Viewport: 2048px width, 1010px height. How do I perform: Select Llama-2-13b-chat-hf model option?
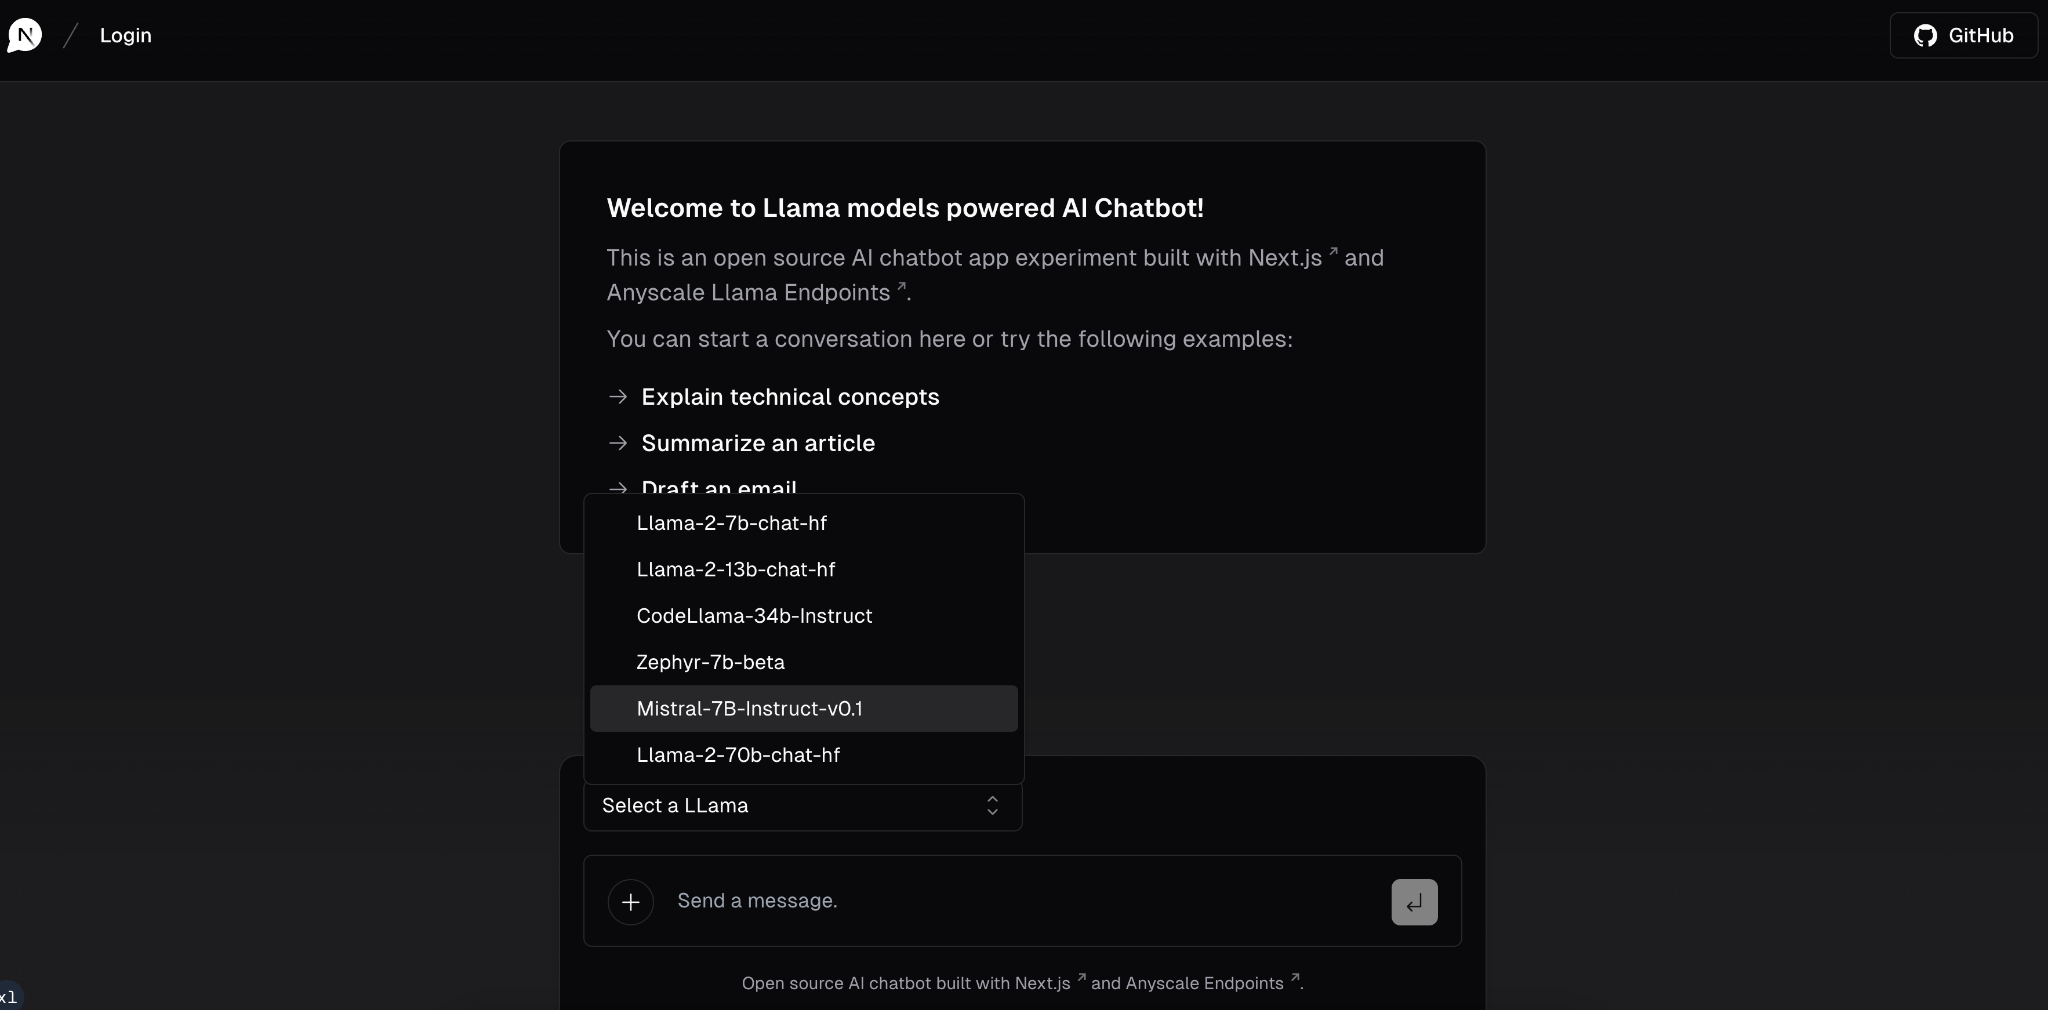tap(735, 569)
